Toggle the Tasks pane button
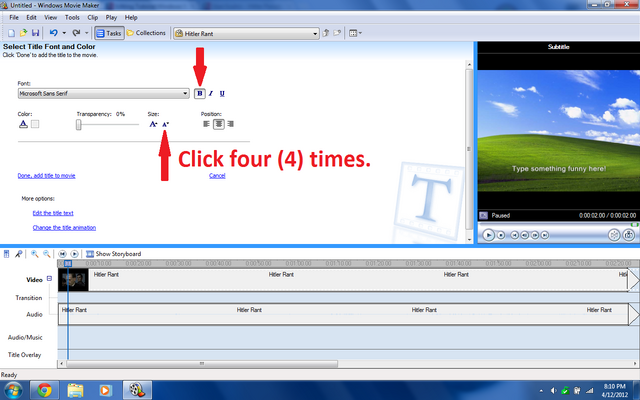Image resolution: width=640 pixels, height=400 pixels. [x=109, y=33]
